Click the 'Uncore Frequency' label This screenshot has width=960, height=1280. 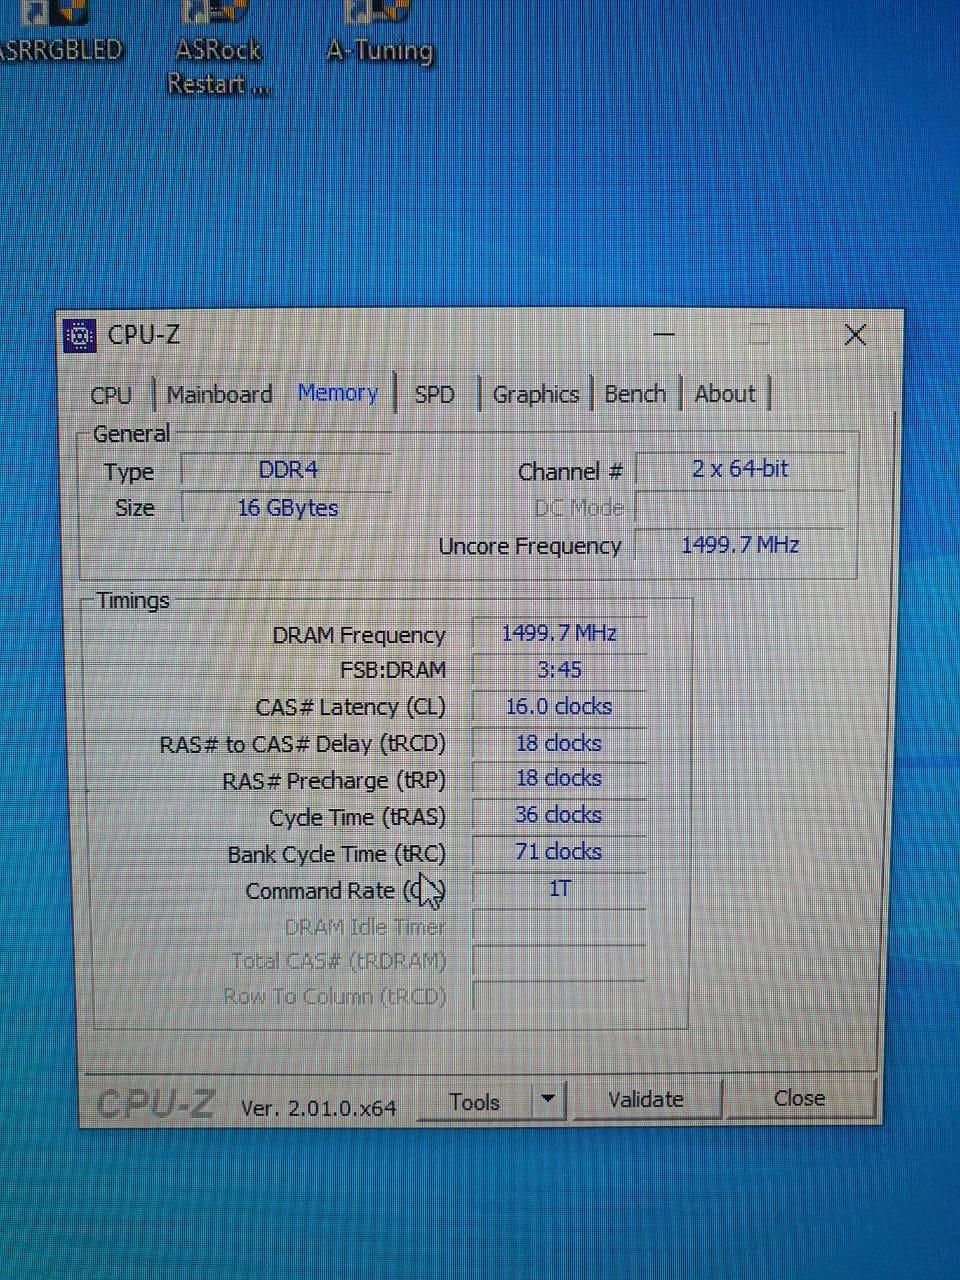[530, 546]
